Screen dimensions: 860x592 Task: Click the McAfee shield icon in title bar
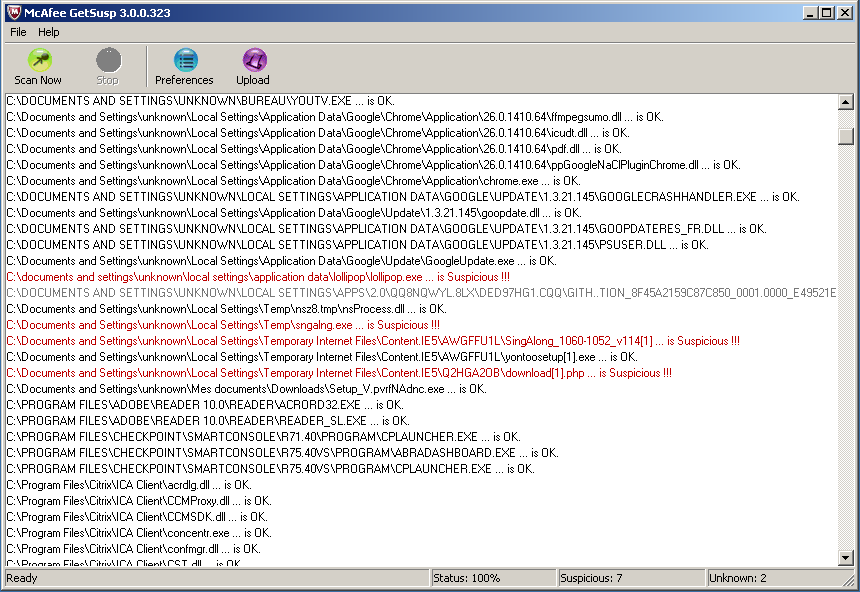(12, 12)
